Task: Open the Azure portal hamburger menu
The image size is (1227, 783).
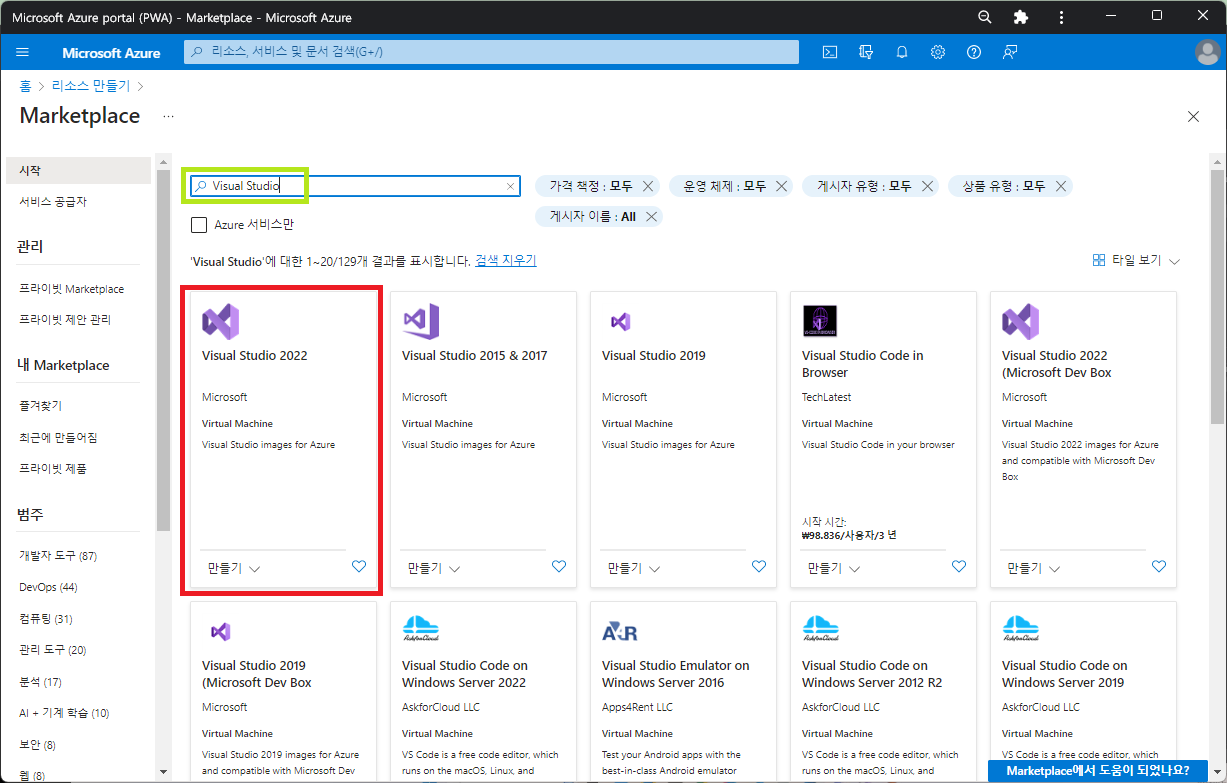Action: 23,52
